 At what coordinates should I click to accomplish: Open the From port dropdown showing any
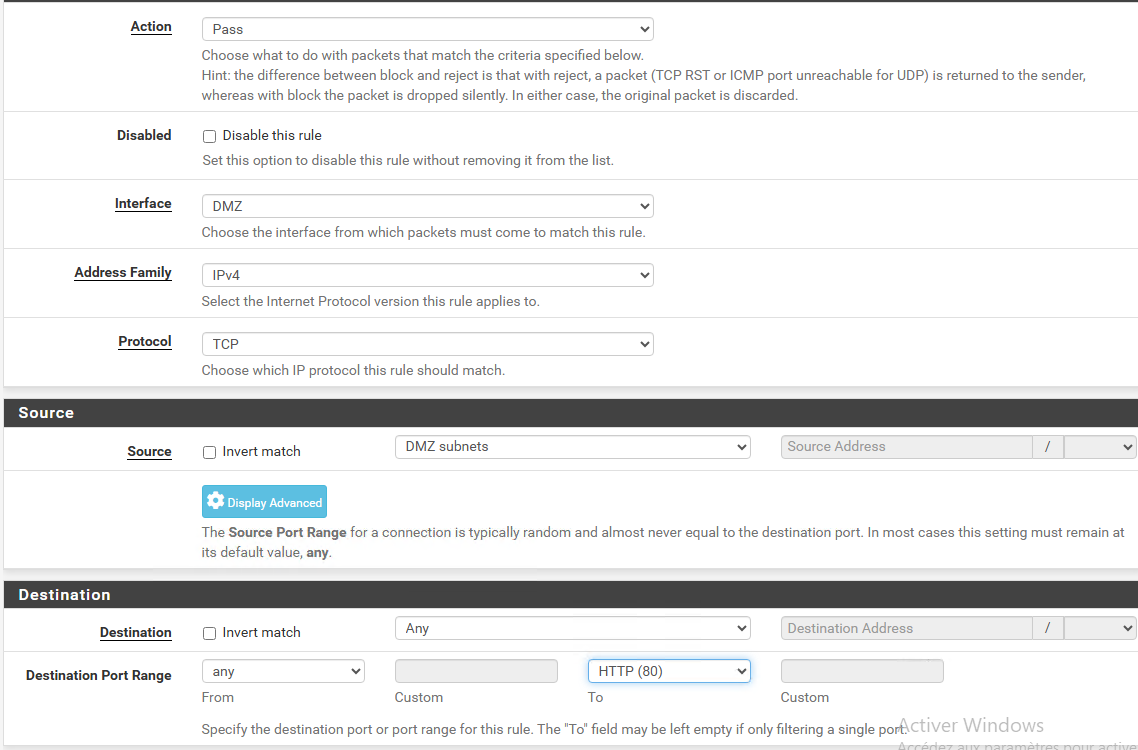283,672
